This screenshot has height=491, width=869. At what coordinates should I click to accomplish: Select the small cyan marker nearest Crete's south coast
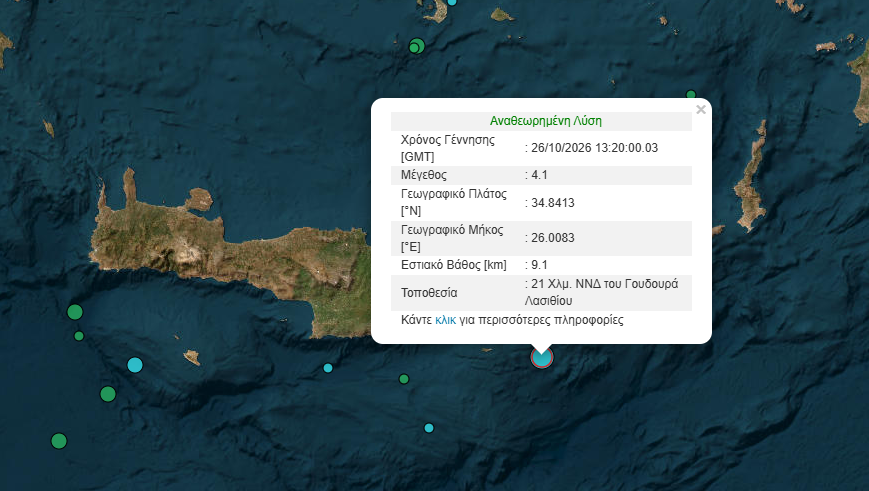click(x=328, y=368)
